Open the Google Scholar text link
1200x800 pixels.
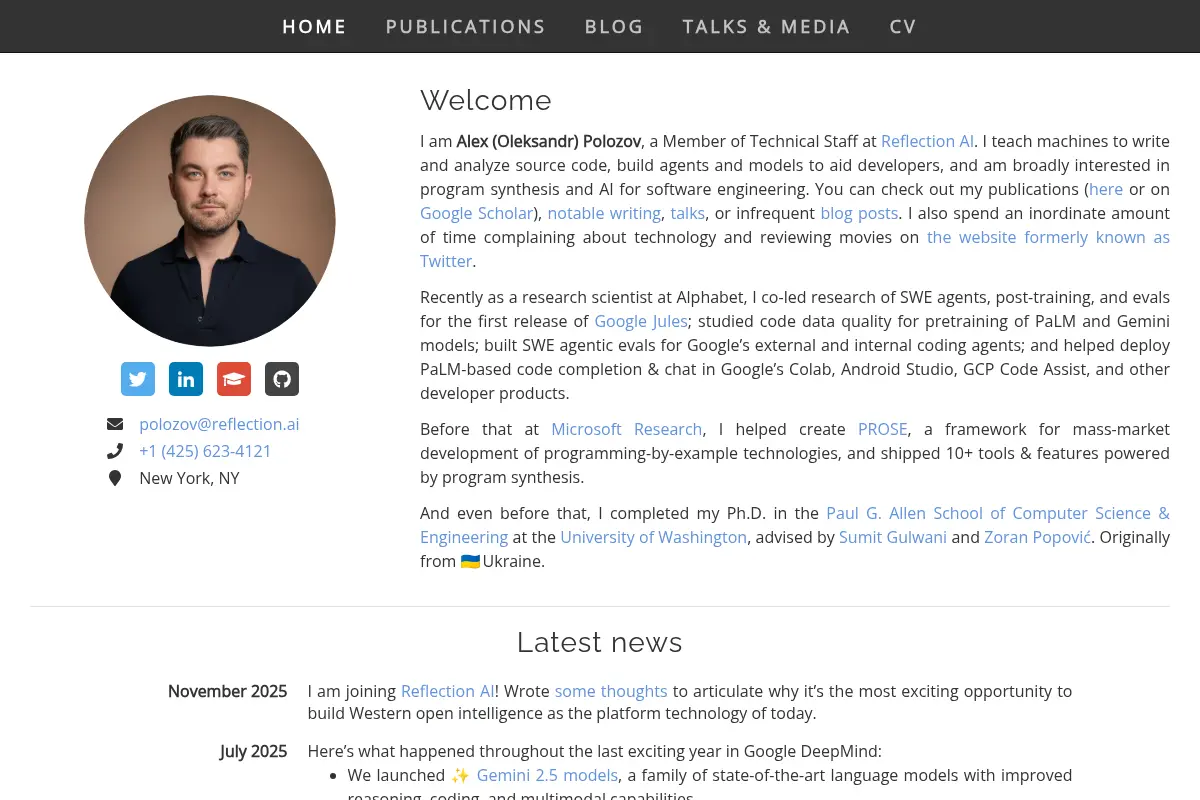477,213
